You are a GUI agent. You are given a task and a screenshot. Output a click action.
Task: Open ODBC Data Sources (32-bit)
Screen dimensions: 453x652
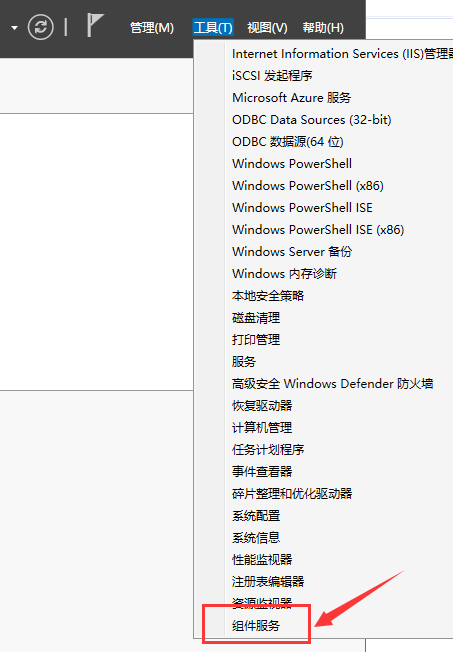tap(312, 120)
